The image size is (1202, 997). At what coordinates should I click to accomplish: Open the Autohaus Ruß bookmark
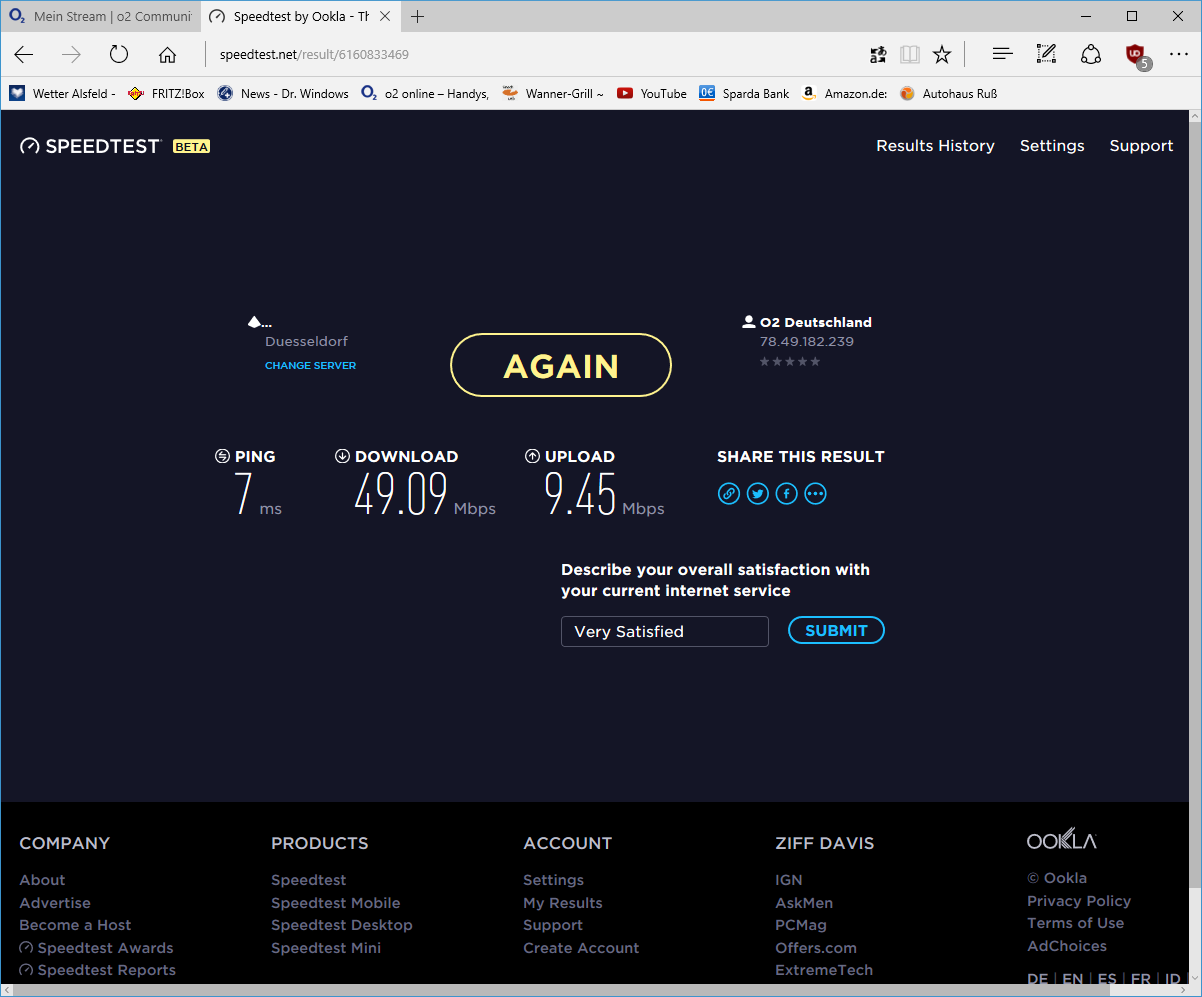948,93
